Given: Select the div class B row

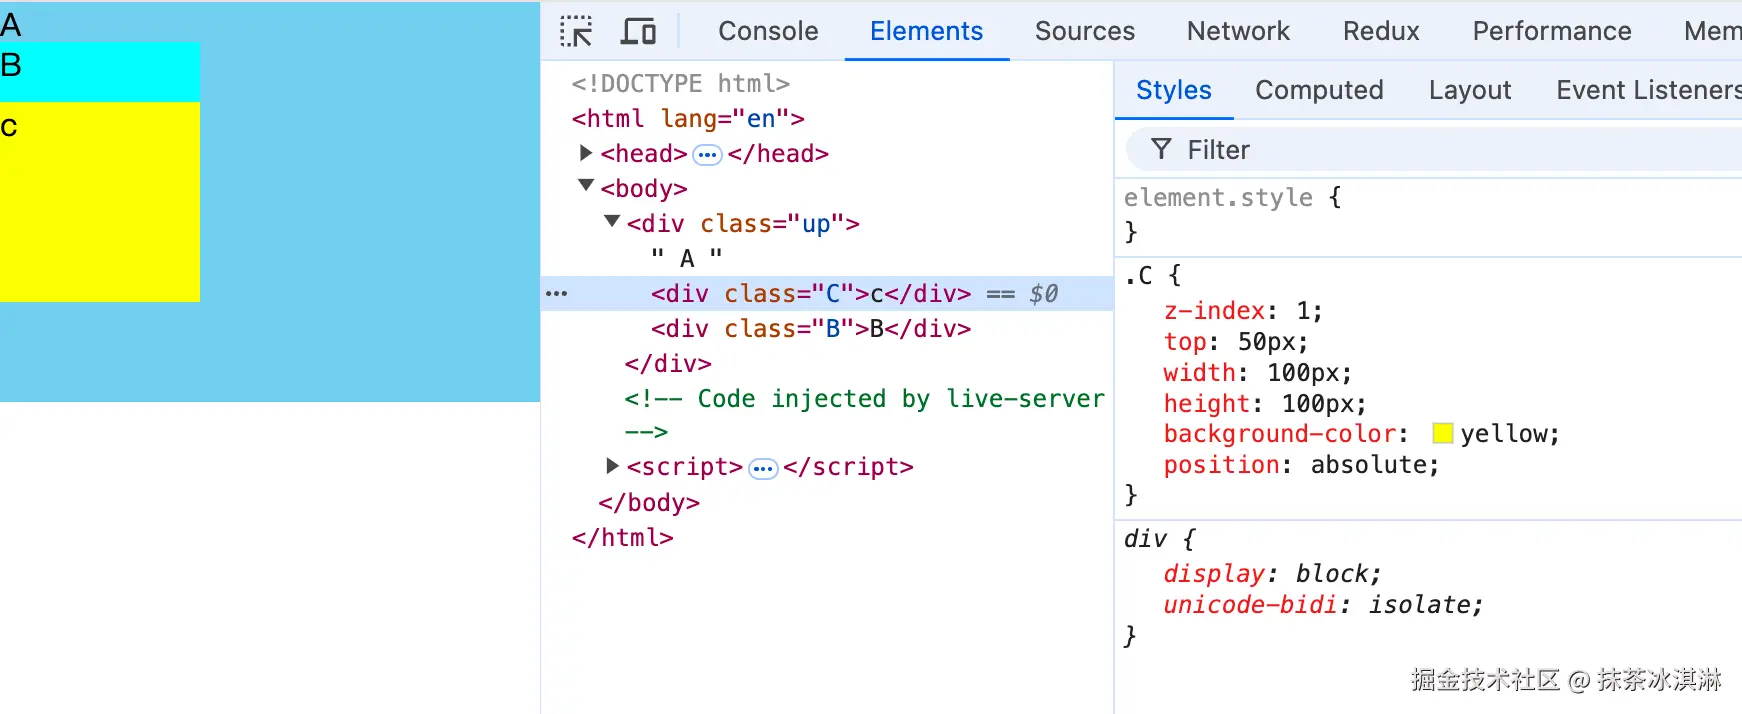Looking at the screenshot, I should coord(811,328).
